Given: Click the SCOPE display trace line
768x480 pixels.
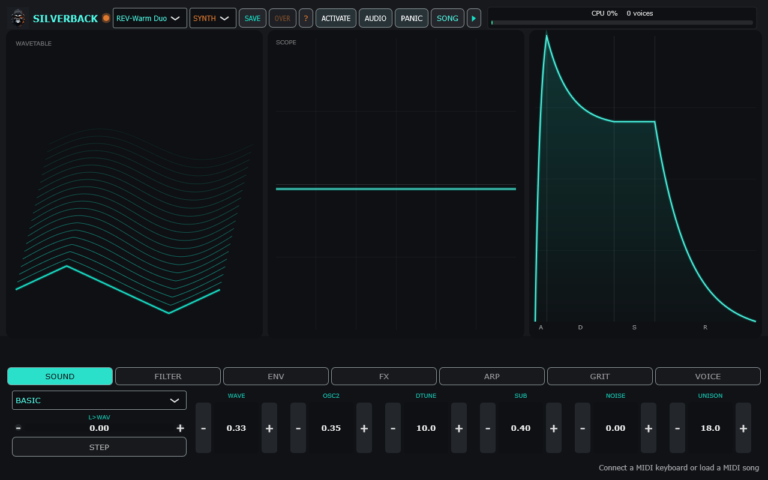Looking at the screenshot, I should [396, 189].
